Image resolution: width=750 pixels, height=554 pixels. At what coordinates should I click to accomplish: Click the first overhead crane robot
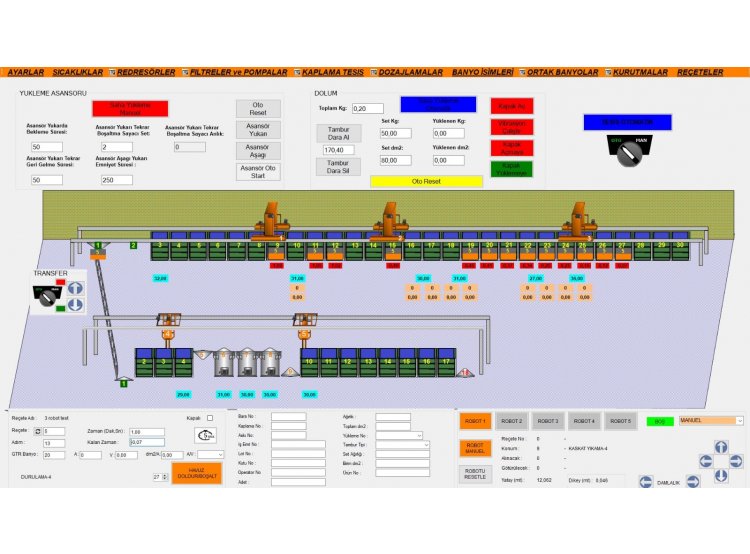click(270, 219)
